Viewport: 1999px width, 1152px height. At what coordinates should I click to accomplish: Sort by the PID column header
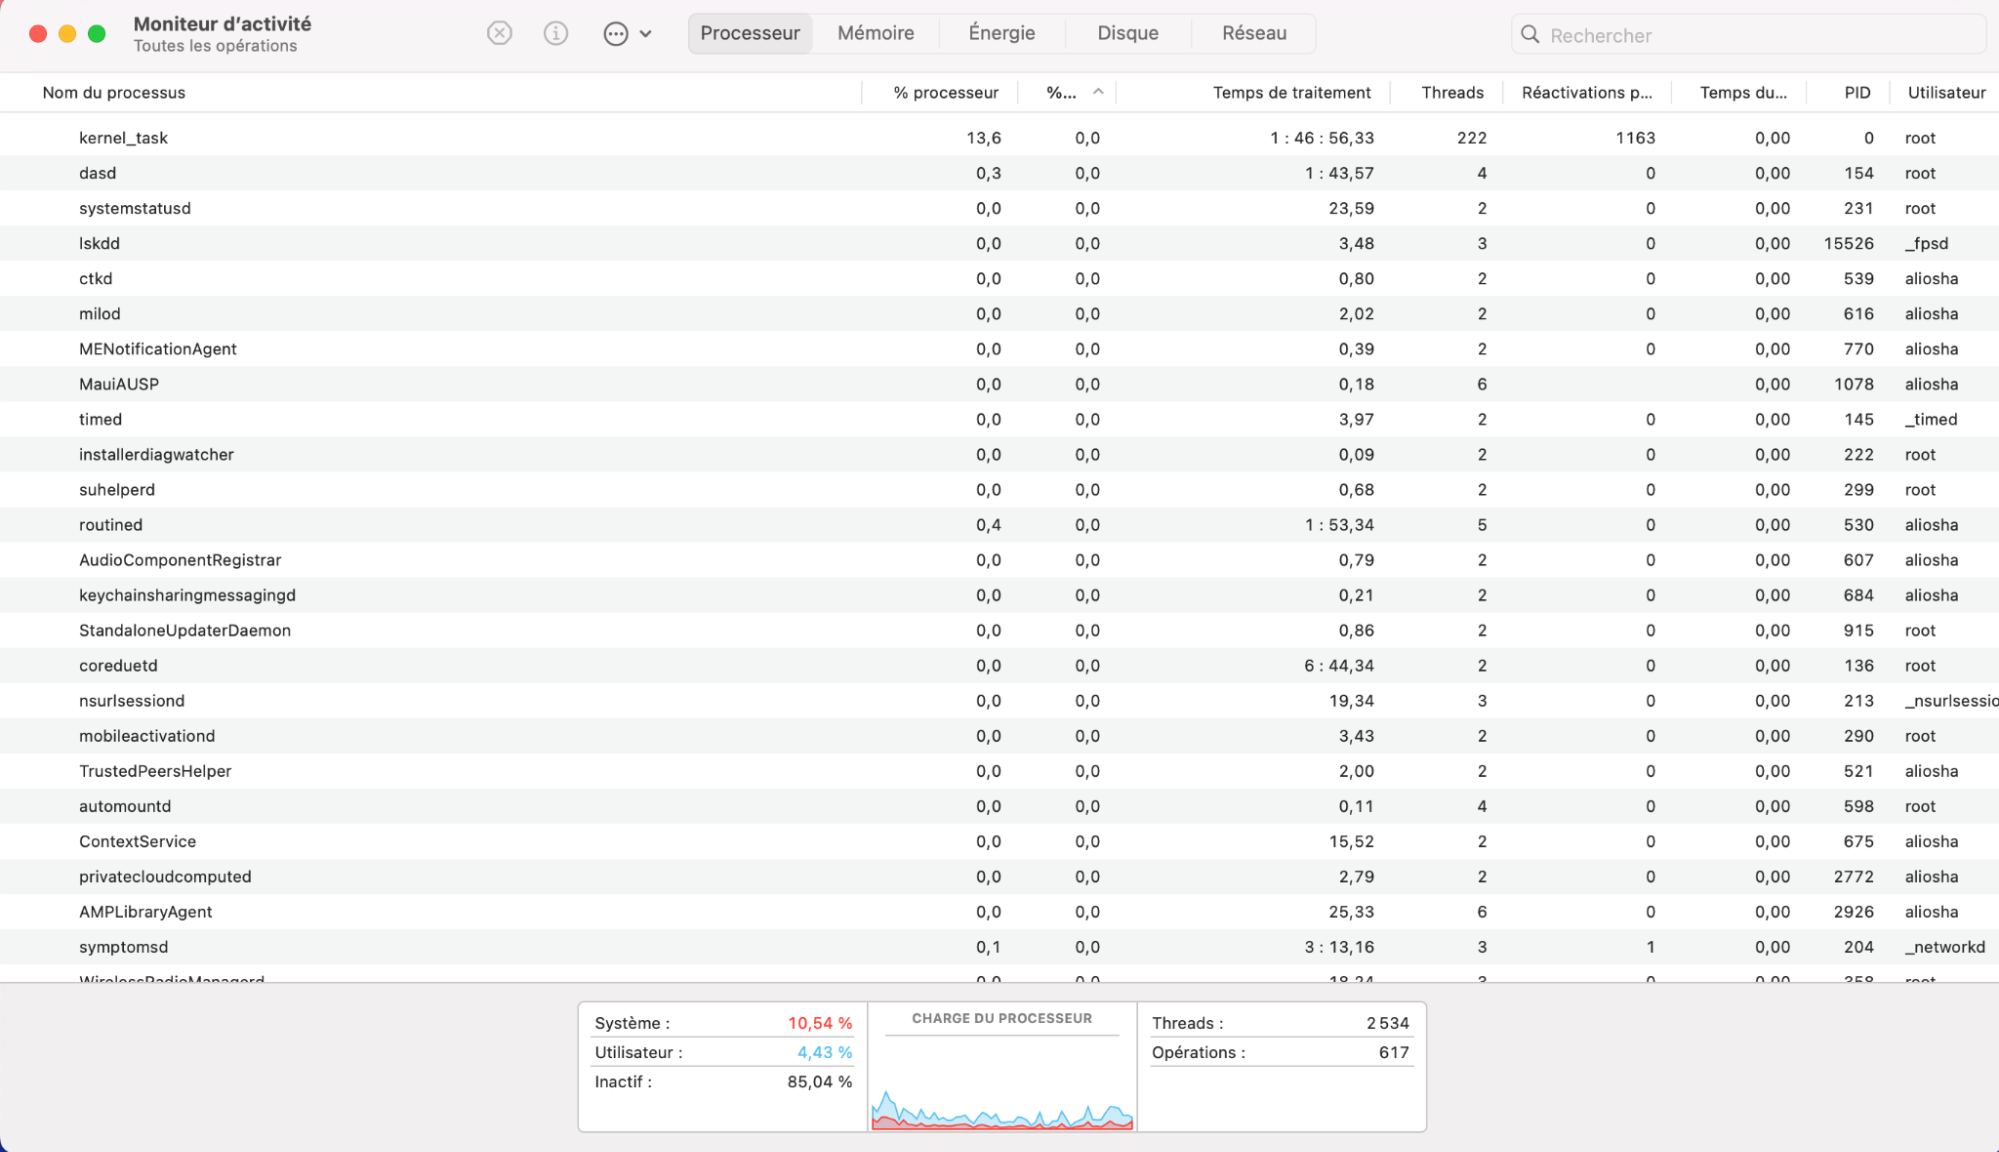pos(1856,93)
